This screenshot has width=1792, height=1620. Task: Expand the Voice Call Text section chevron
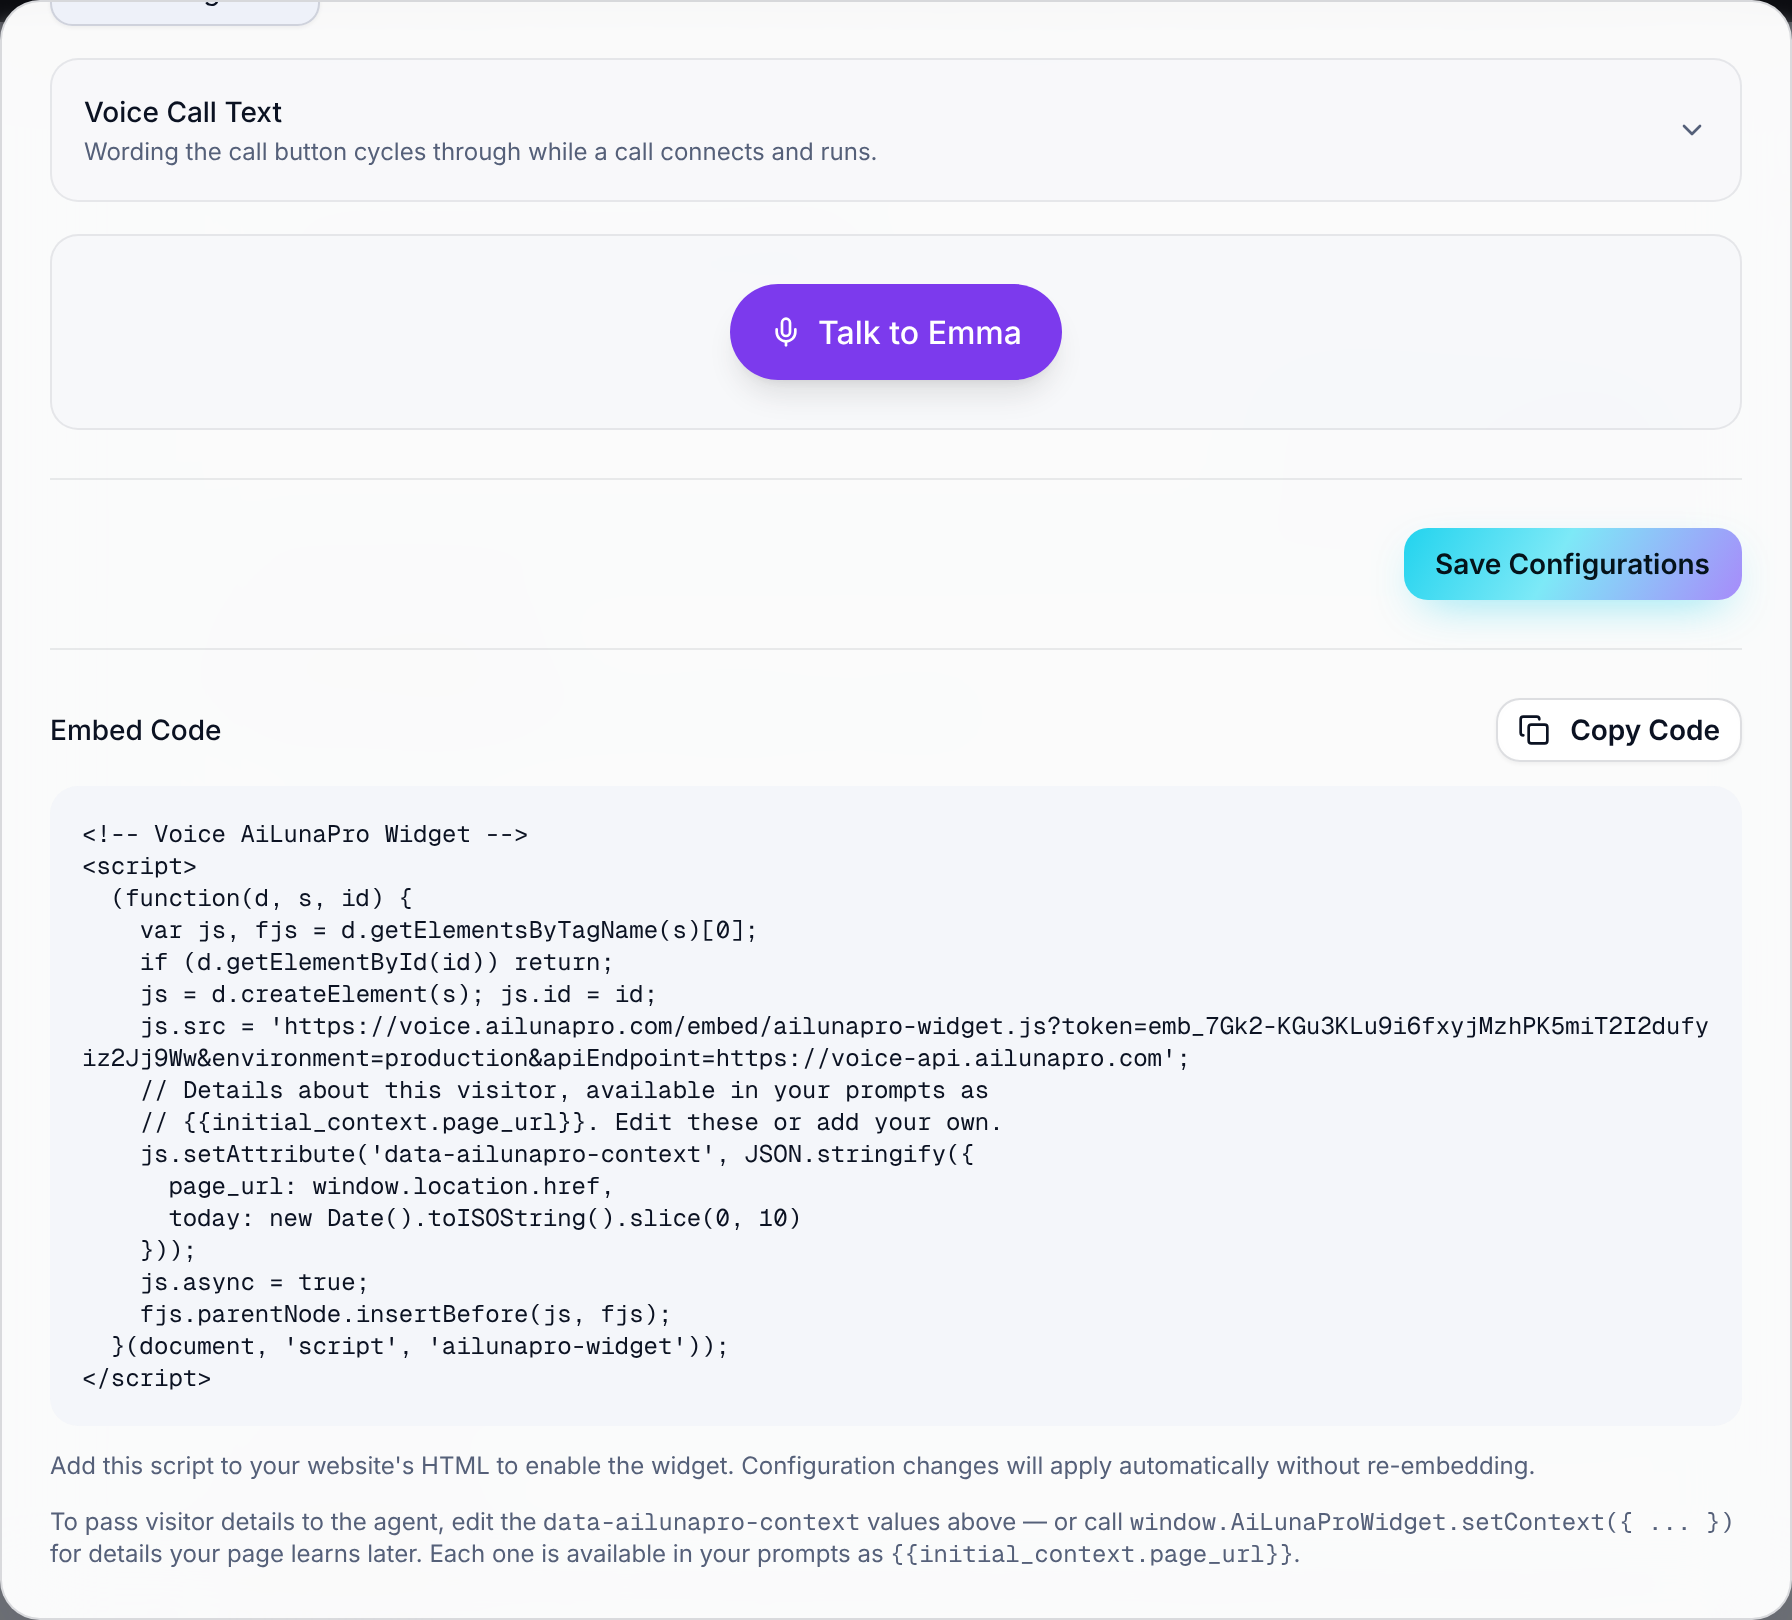[x=1691, y=130]
